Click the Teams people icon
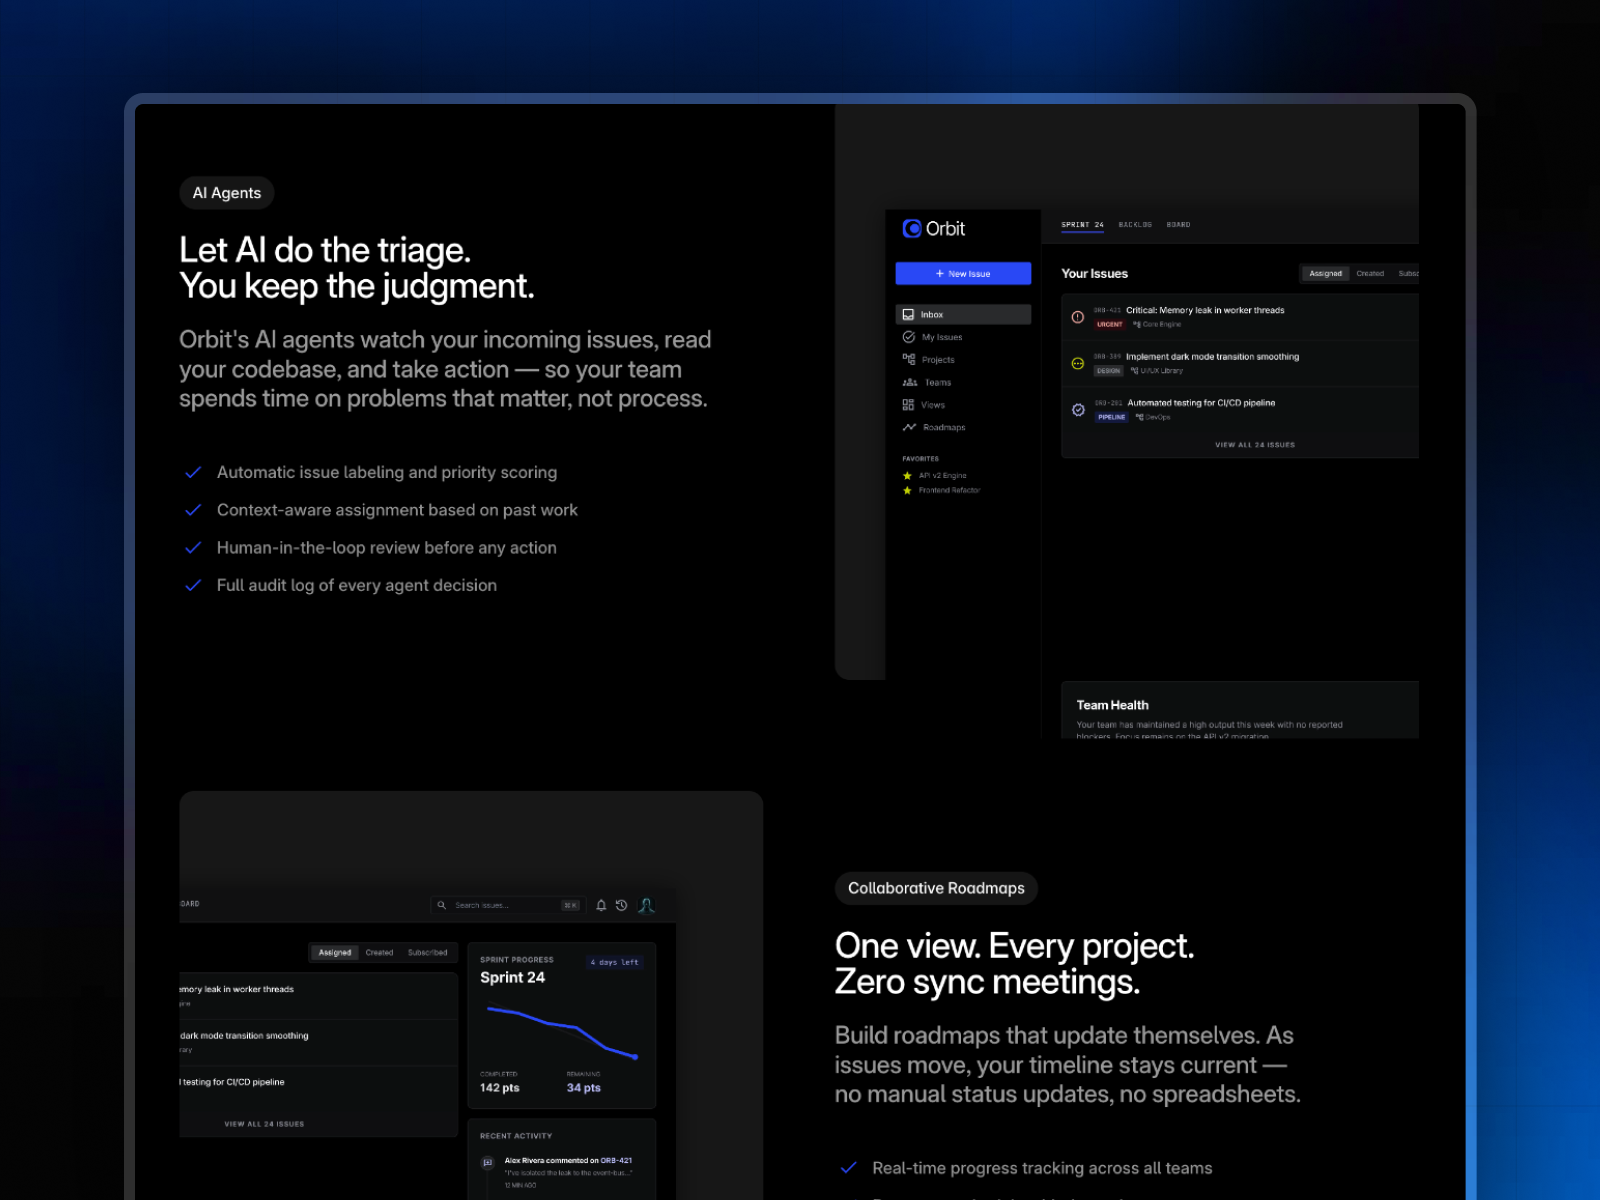 (x=910, y=382)
